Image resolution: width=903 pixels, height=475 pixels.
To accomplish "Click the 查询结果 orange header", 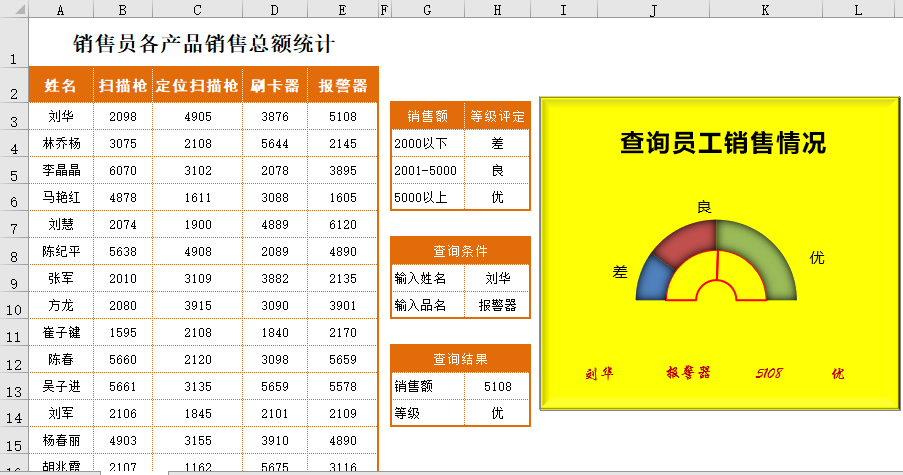I will point(460,358).
